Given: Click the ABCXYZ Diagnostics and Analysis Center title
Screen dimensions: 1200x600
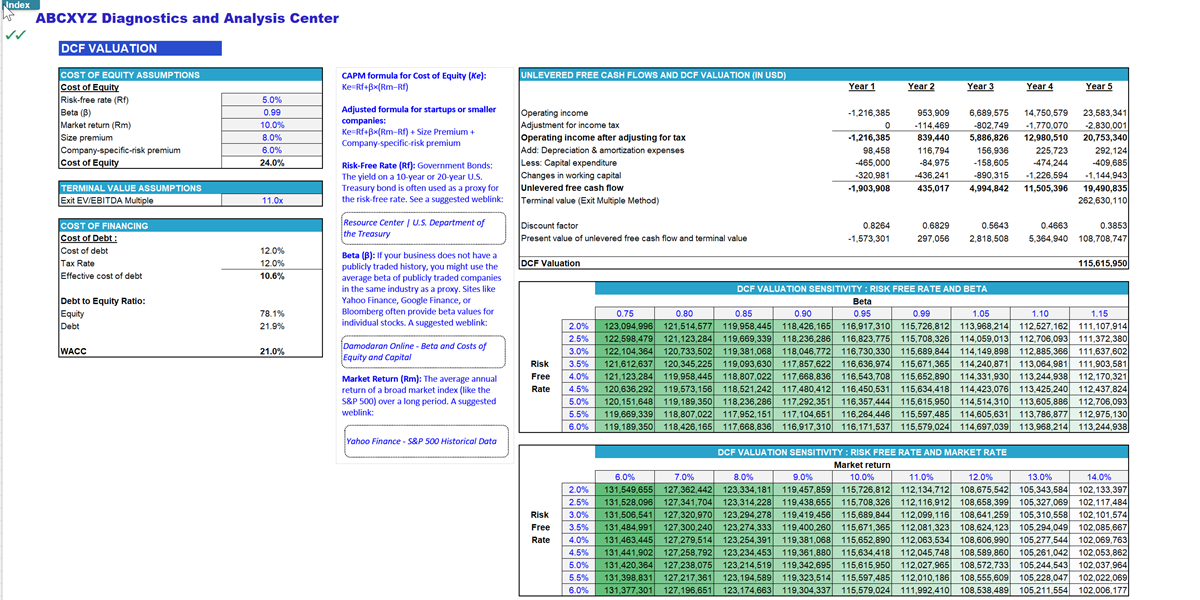Looking at the screenshot, I should tap(187, 18).
